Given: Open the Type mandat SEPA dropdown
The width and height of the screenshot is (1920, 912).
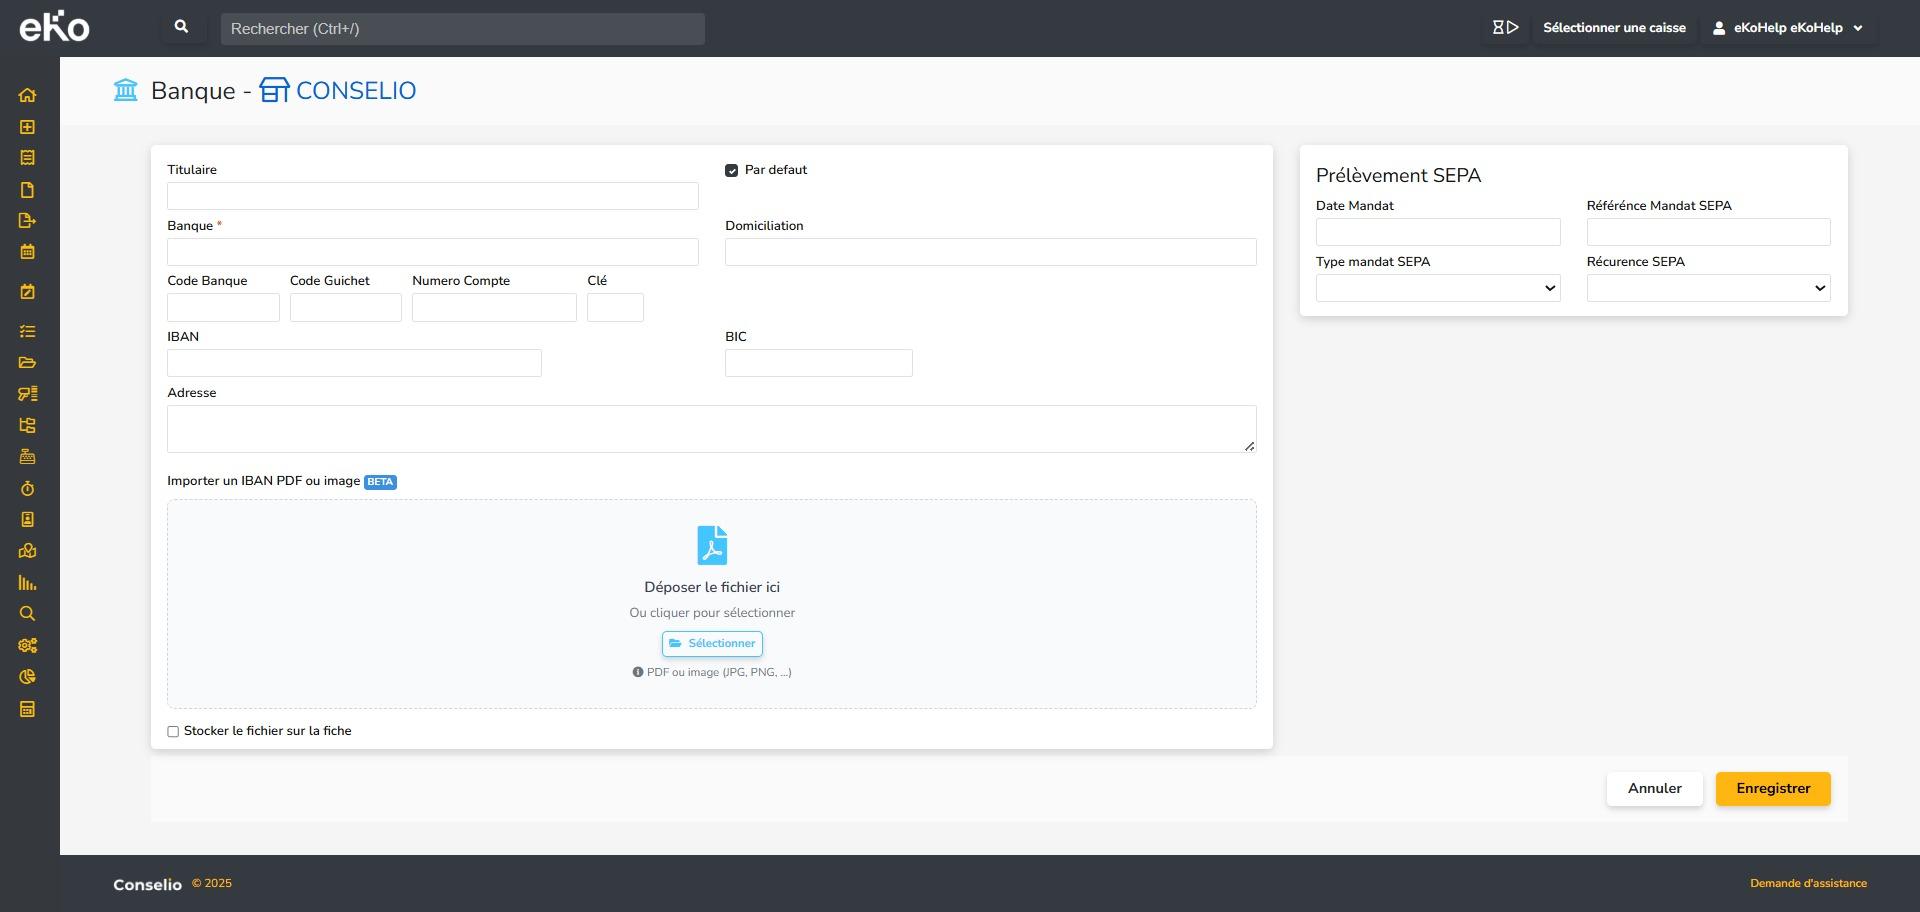Looking at the screenshot, I should 1437,289.
